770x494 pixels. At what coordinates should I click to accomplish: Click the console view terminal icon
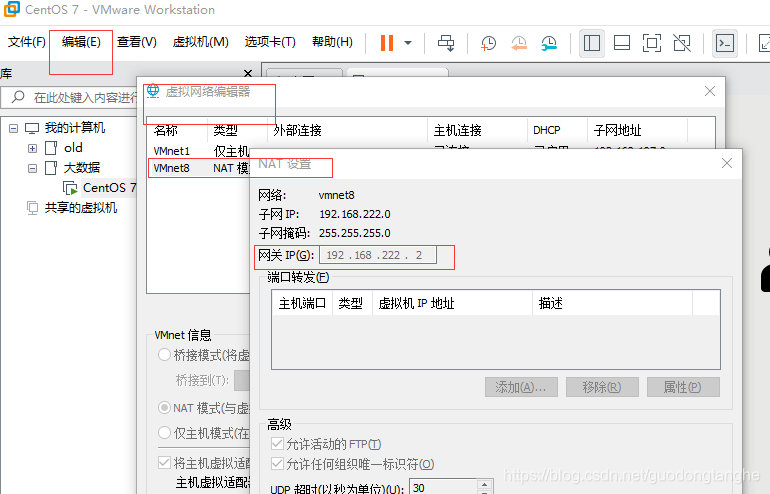pyautogui.click(x=725, y=43)
